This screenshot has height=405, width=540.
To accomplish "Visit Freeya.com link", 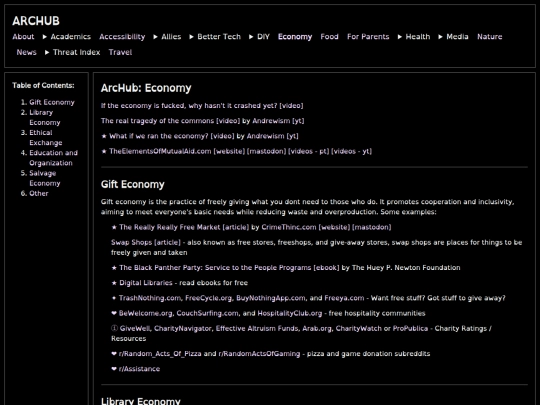I will click(344, 298).
